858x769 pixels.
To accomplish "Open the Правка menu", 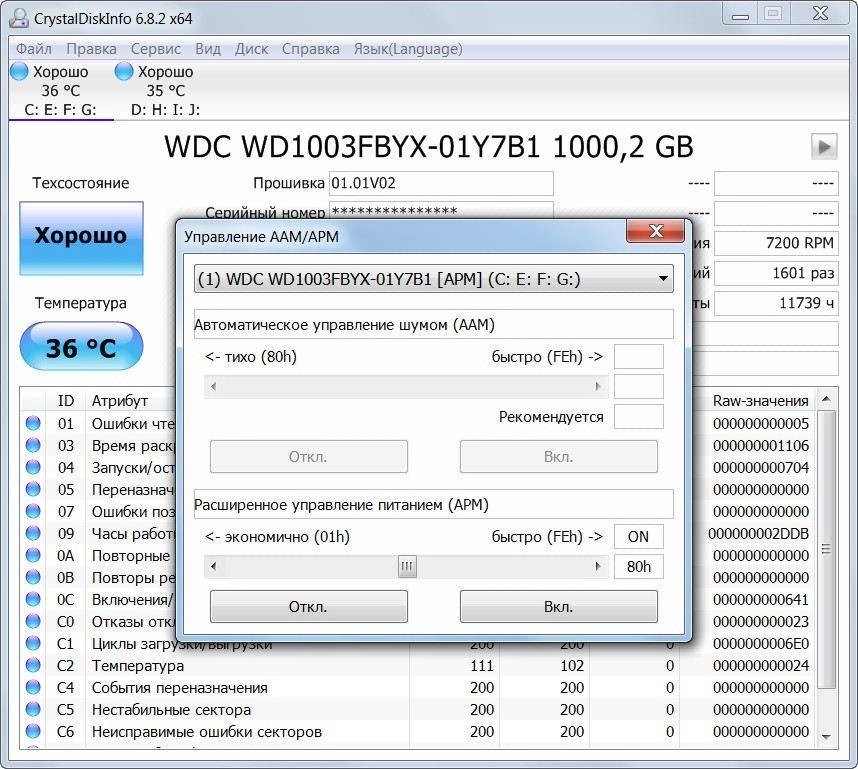I will pos(91,49).
